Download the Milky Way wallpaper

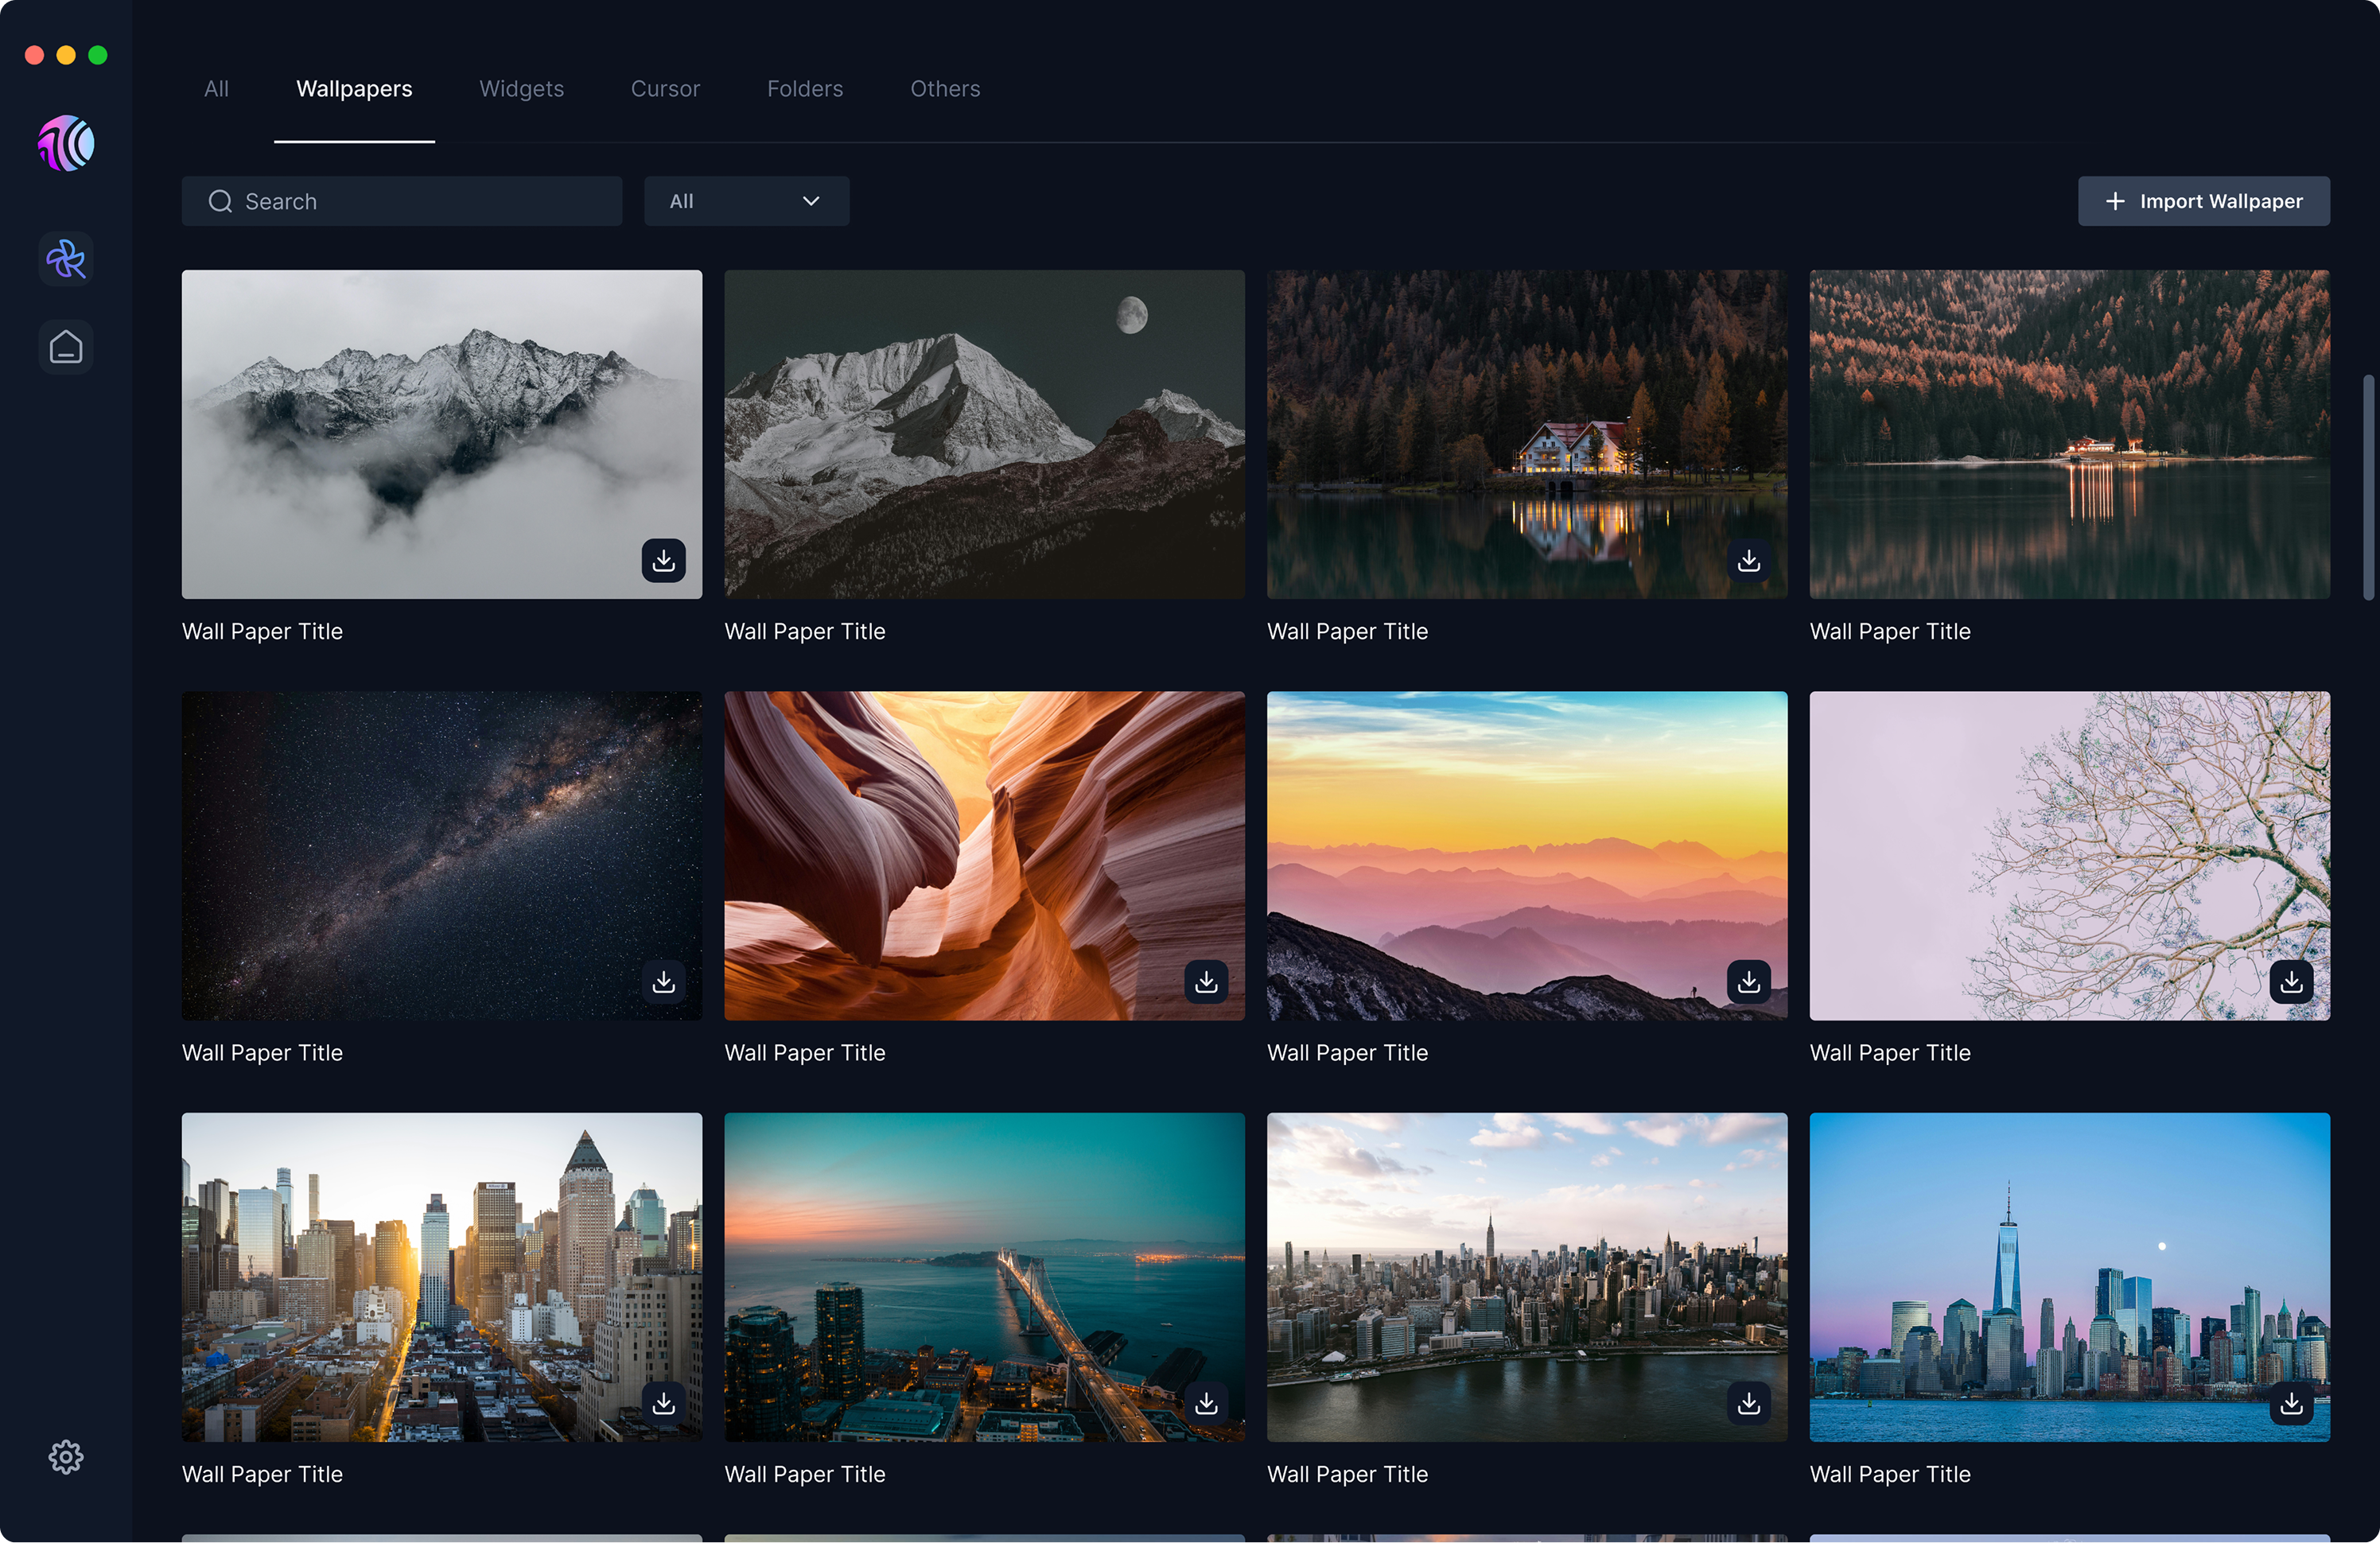click(663, 982)
